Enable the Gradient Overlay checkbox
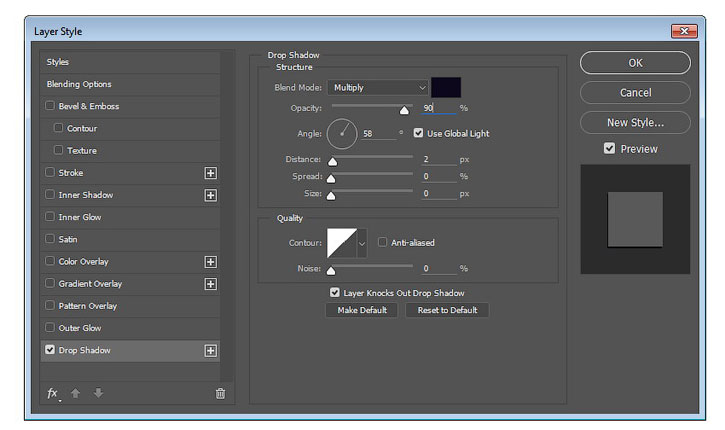 click(50, 283)
